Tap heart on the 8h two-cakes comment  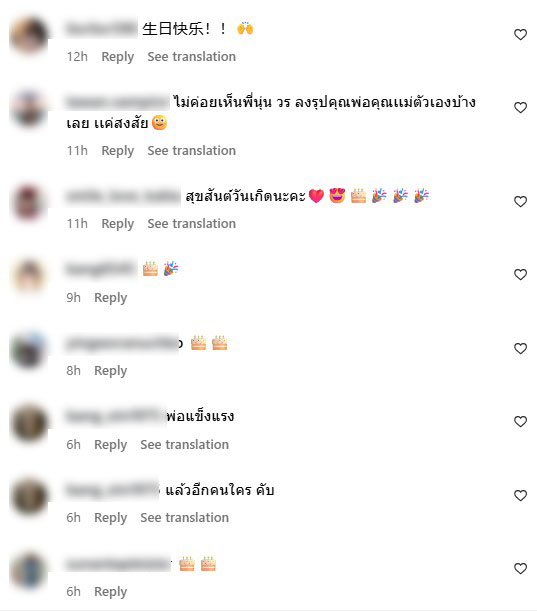click(520, 348)
